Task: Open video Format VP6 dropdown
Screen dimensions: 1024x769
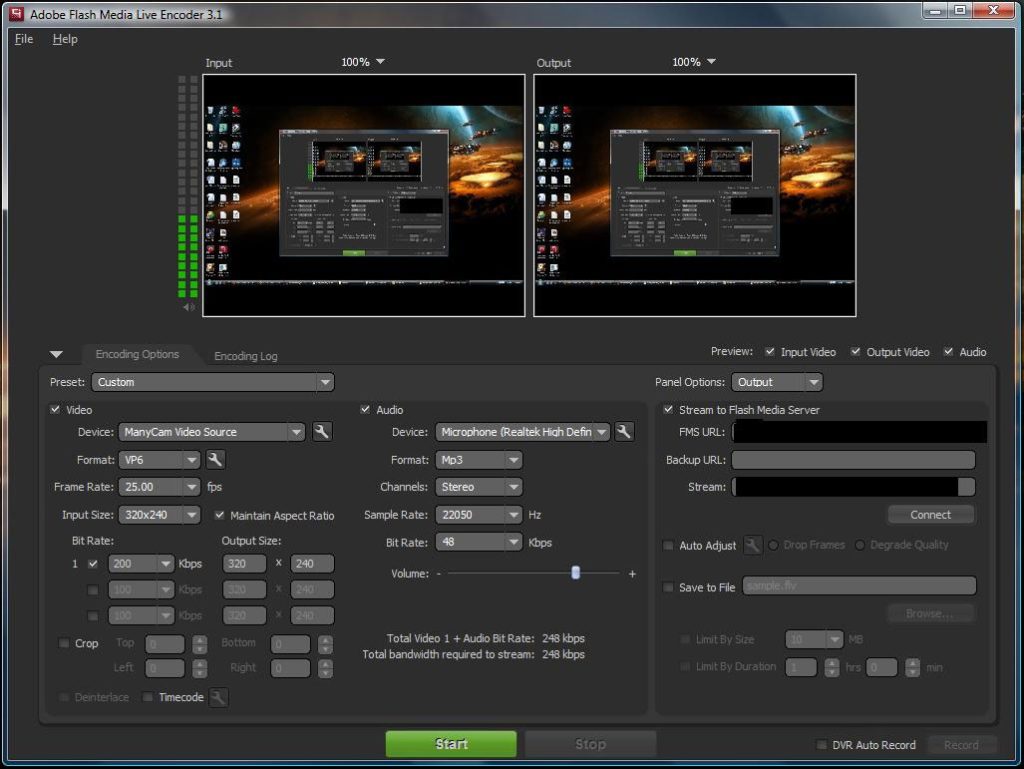Action: pos(159,460)
